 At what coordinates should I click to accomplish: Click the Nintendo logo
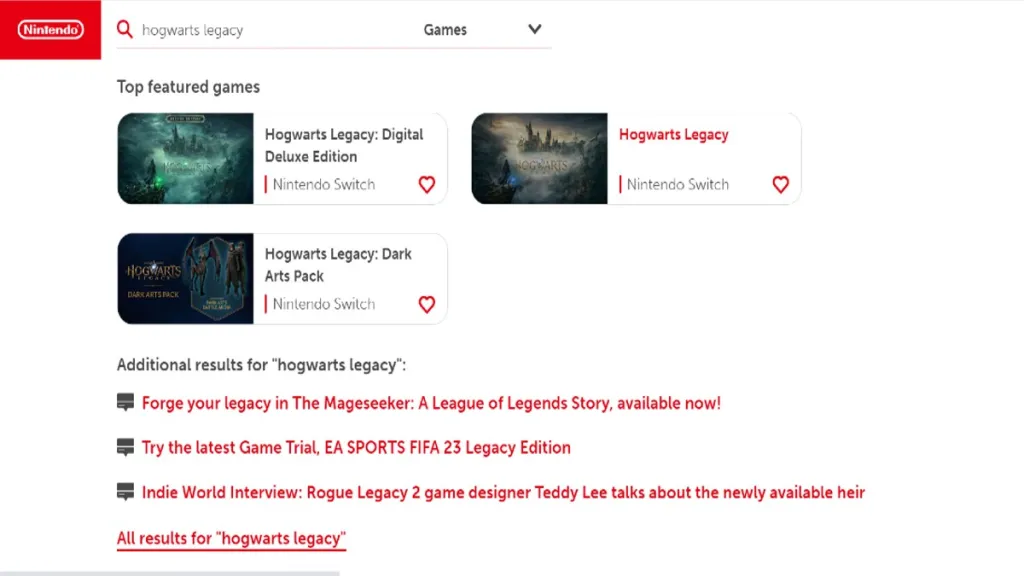[x=50, y=30]
